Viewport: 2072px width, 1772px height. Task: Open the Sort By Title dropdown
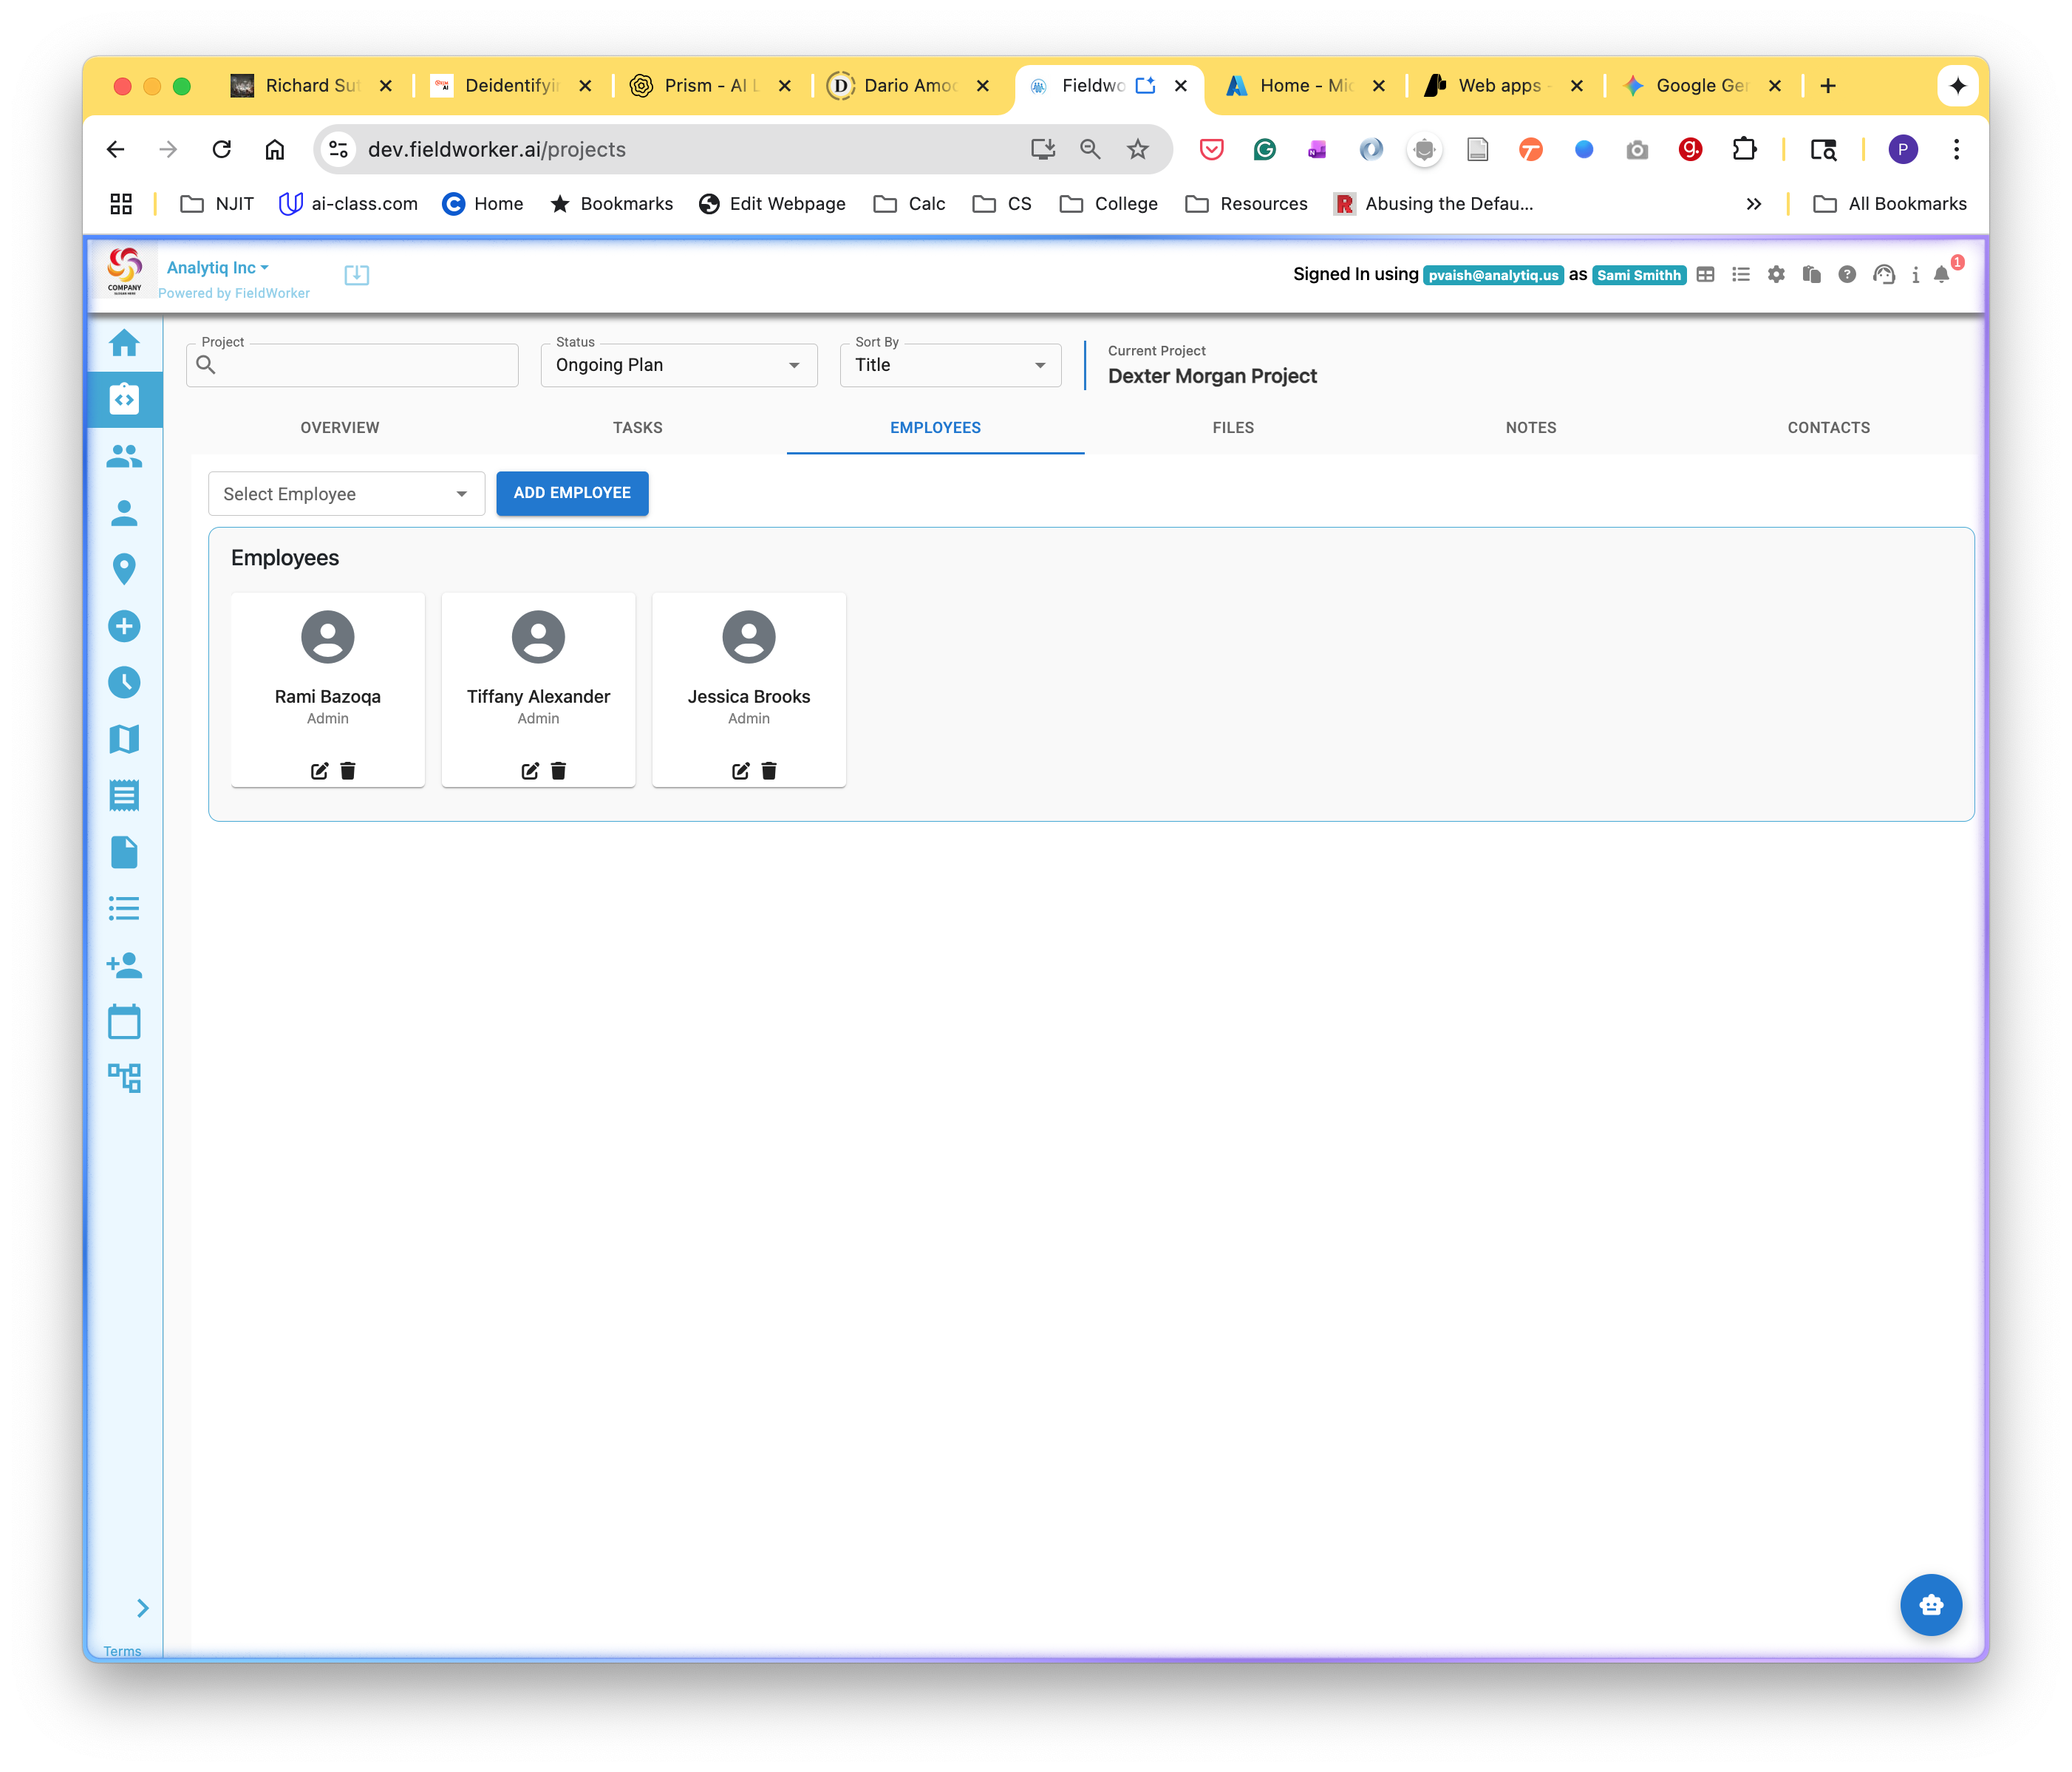pyautogui.click(x=950, y=365)
